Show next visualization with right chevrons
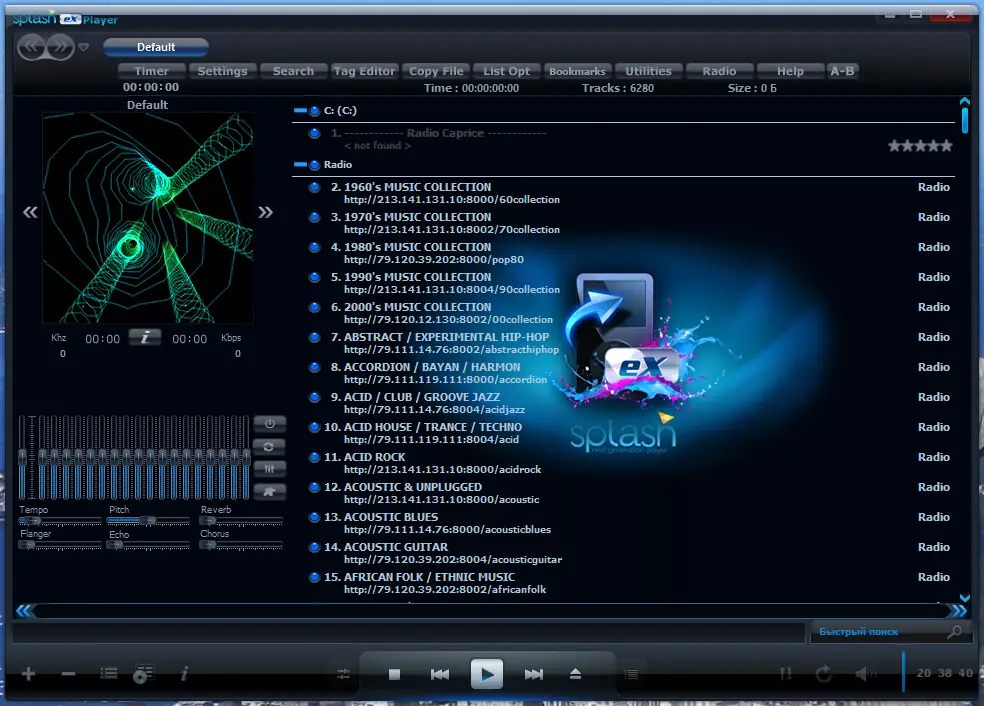Viewport: 984px width, 706px height. click(x=265, y=212)
